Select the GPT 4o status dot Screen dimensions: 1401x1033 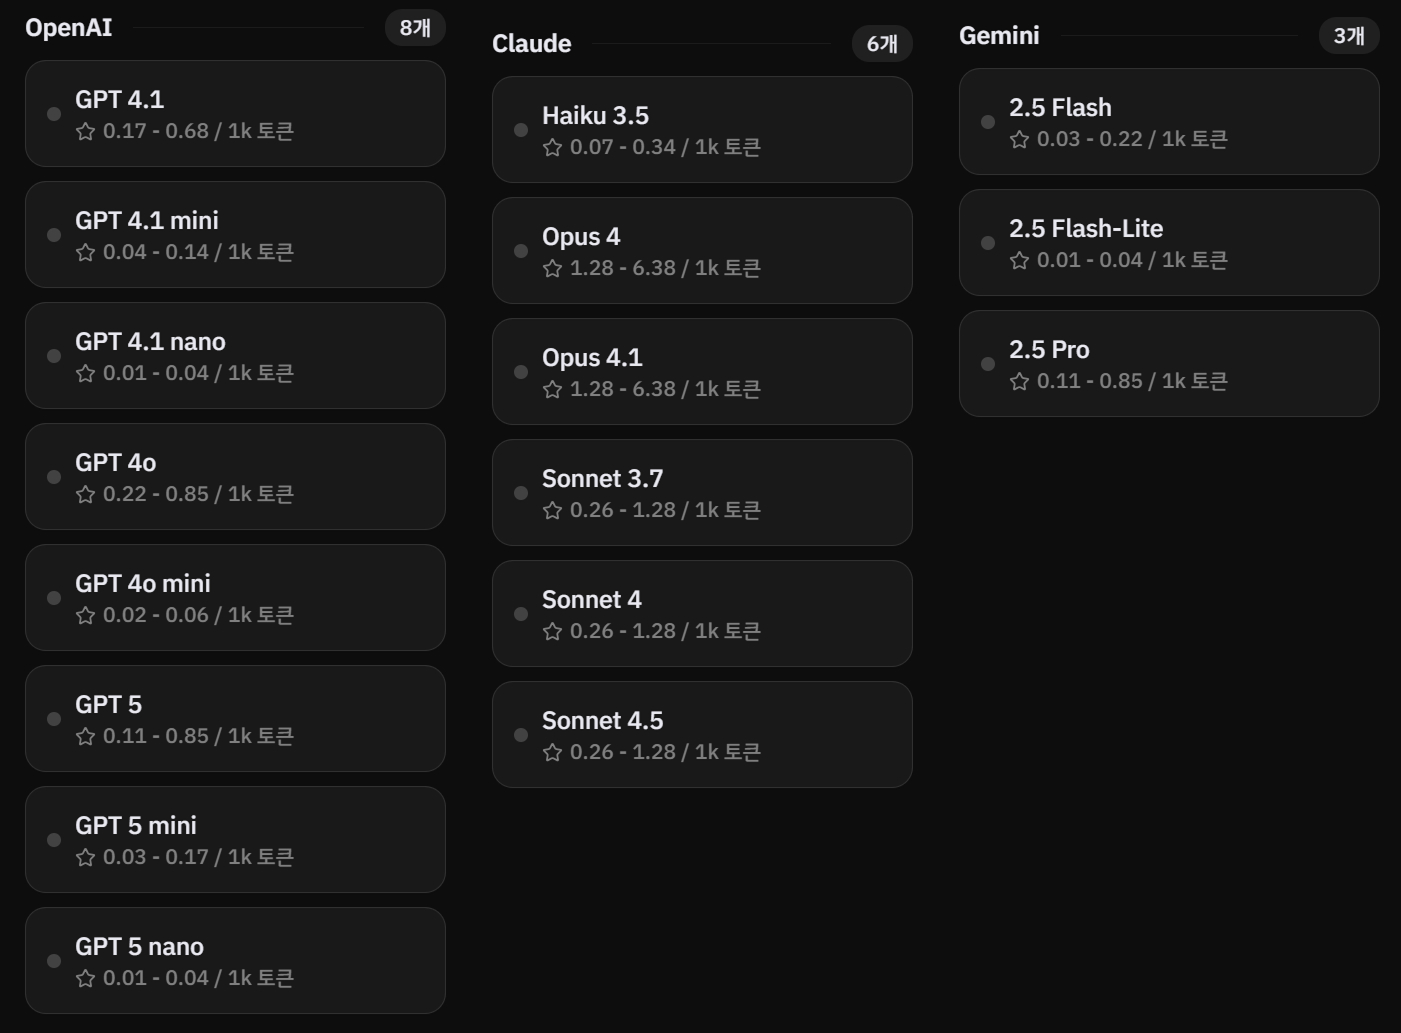click(x=54, y=477)
